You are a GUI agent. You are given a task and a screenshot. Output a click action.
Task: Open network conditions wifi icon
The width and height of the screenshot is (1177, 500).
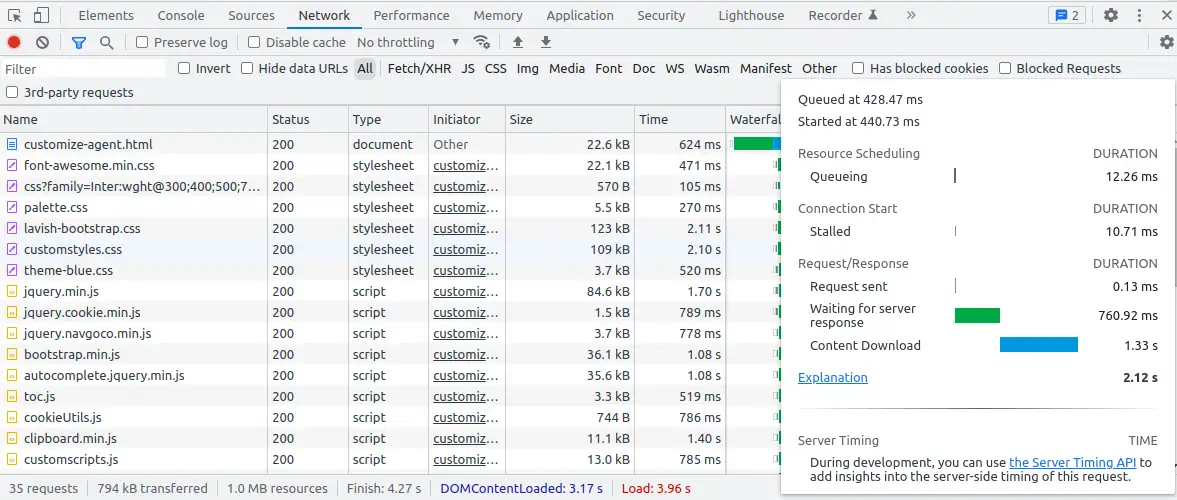[482, 43]
